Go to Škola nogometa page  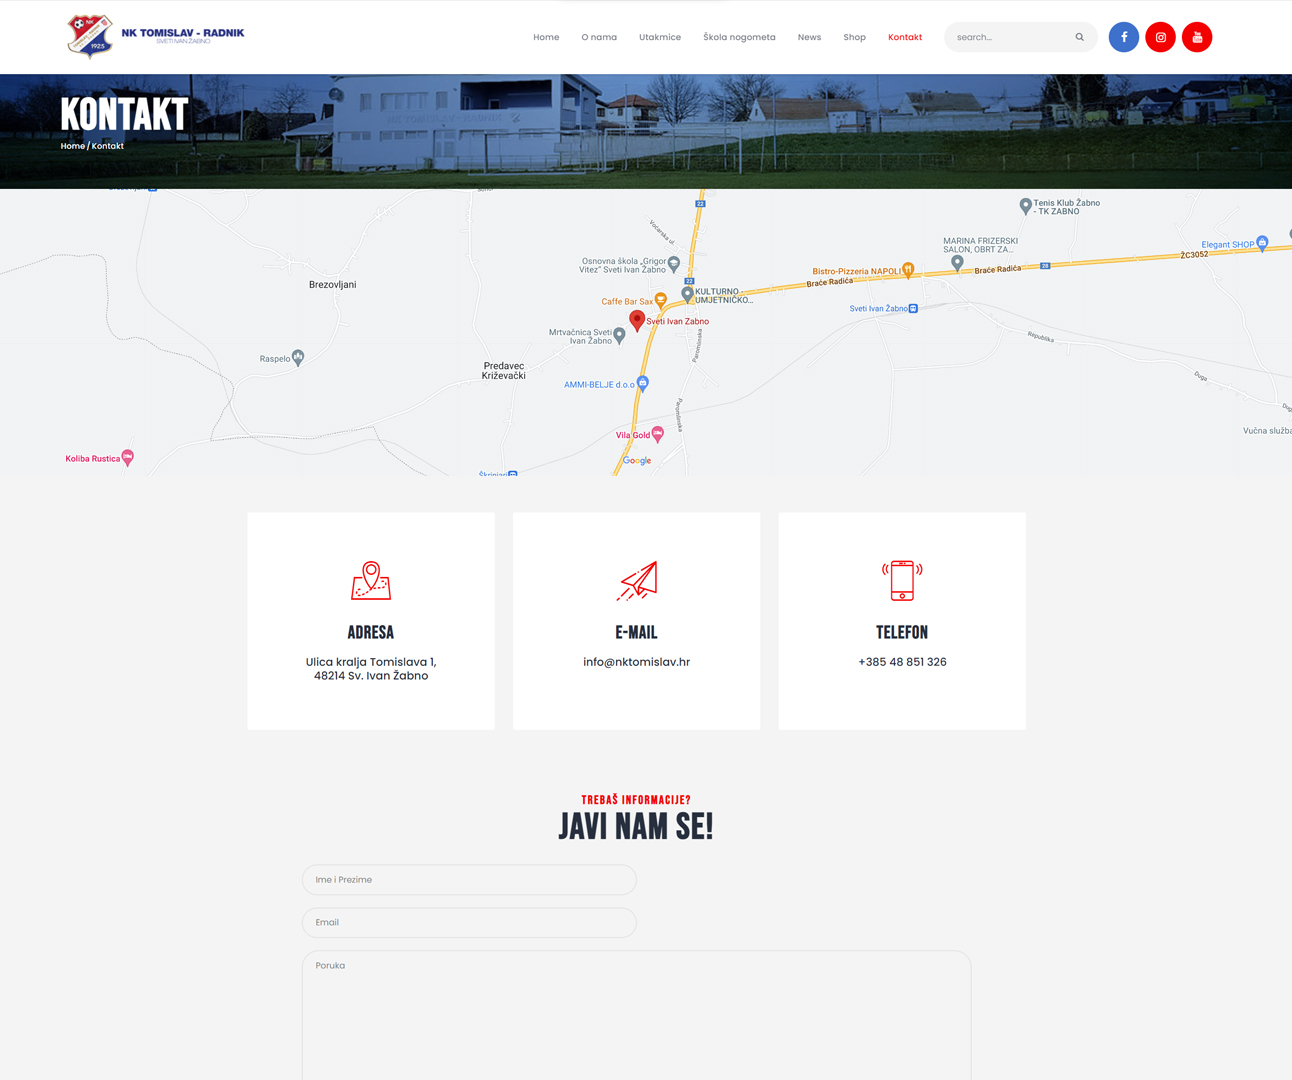(739, 37)
